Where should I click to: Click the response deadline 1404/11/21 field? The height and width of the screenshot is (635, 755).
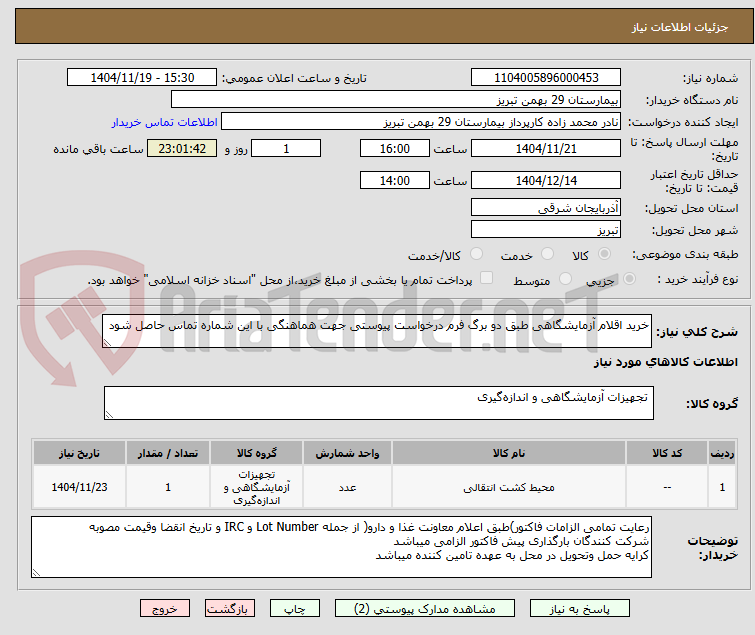546,149
